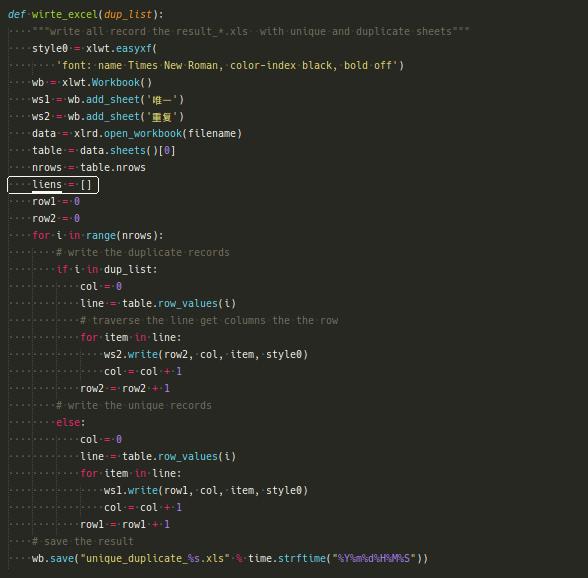Click the 'def' keyword
The width and height of the screenshot is (588, 578).
(16, 14)
